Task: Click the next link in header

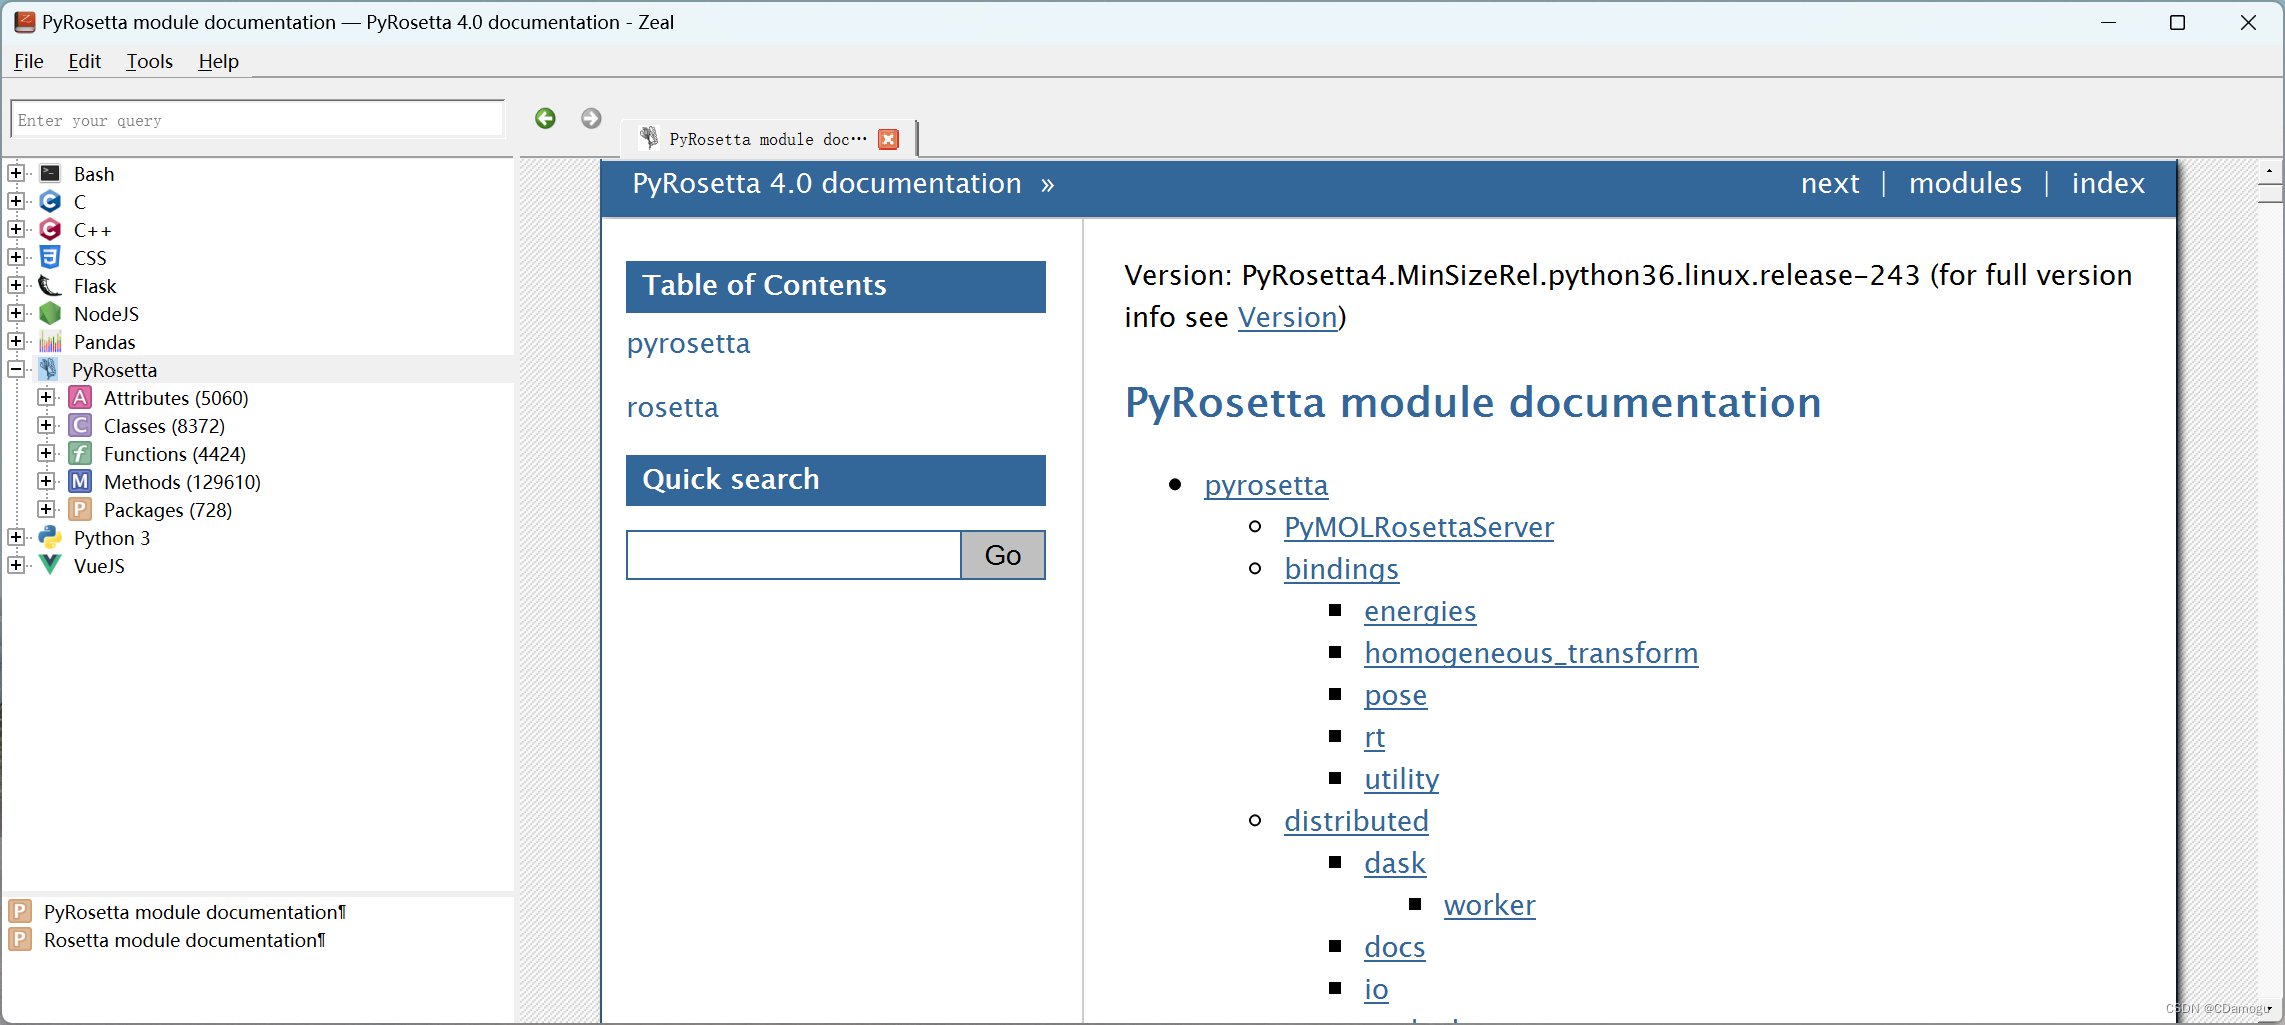Action: [1830, 184]
